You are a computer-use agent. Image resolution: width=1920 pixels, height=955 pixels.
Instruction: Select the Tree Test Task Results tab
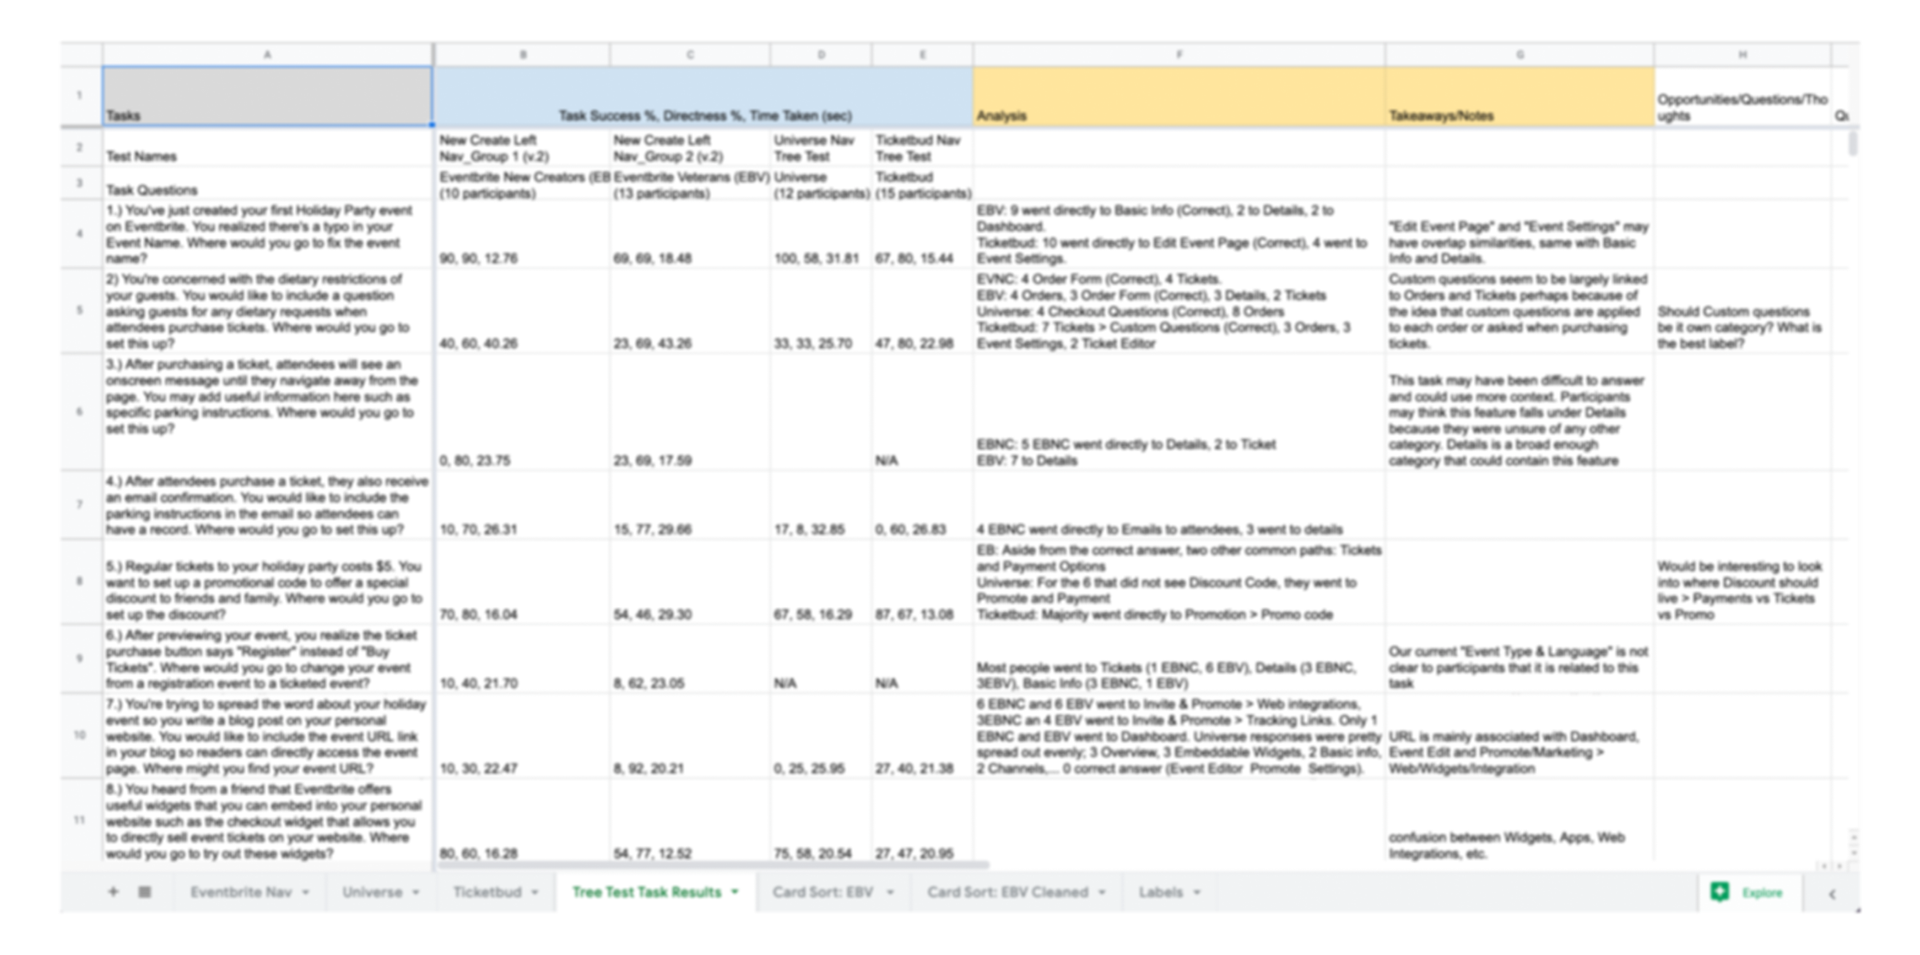pos(646,891)
